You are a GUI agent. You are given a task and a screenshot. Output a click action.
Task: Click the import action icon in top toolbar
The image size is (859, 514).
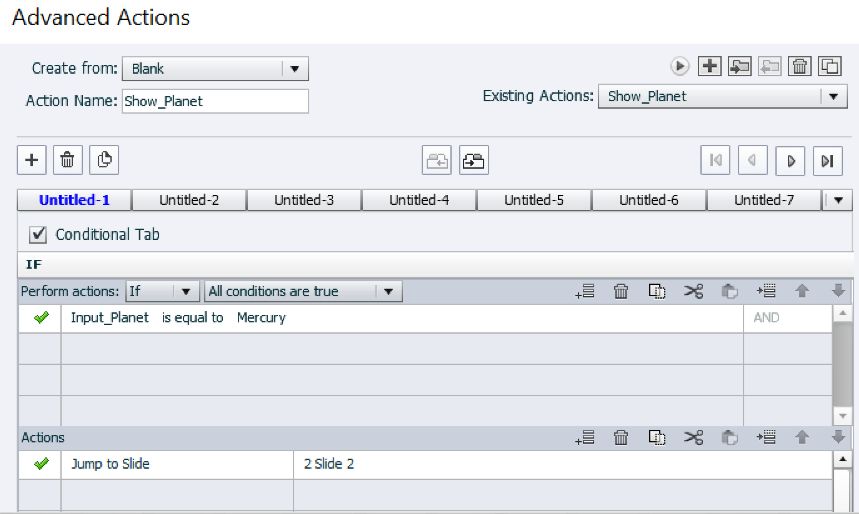coord(740,66)
